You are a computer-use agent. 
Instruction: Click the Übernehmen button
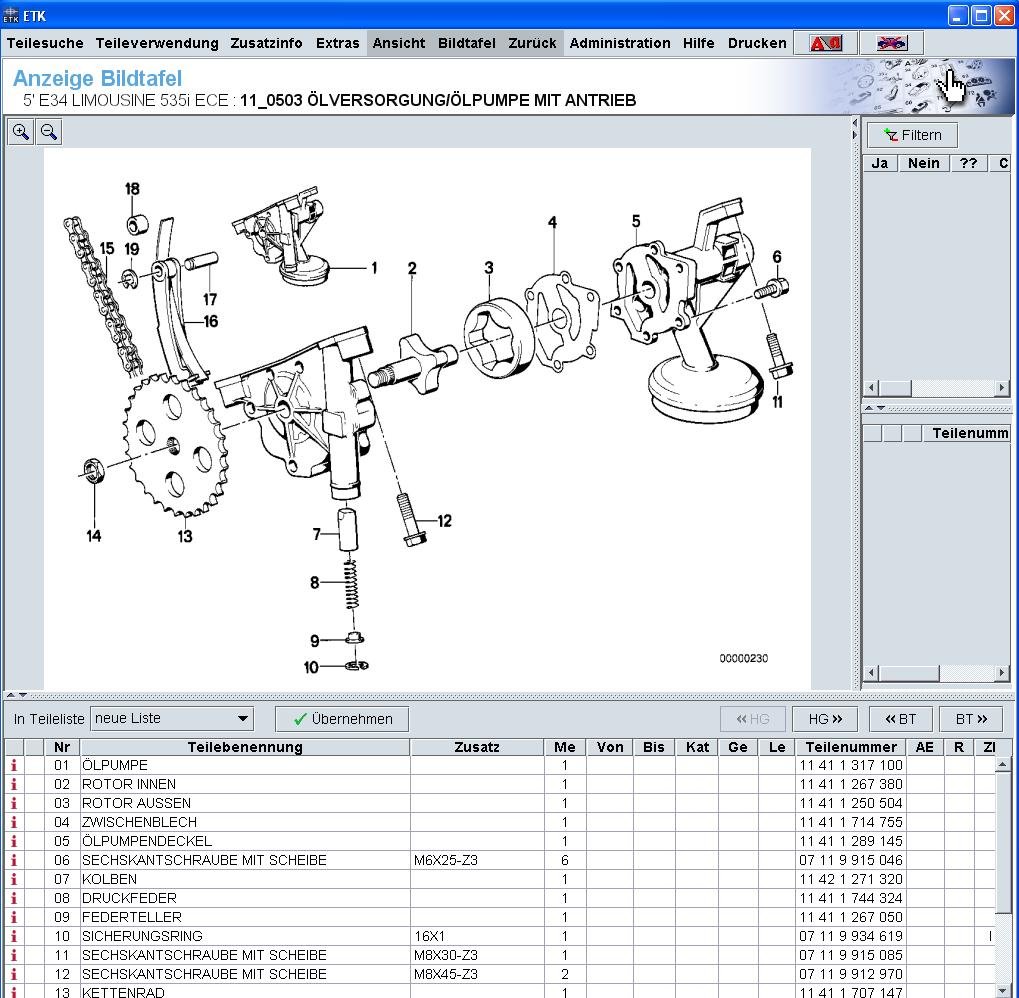(x=342, y=719)
